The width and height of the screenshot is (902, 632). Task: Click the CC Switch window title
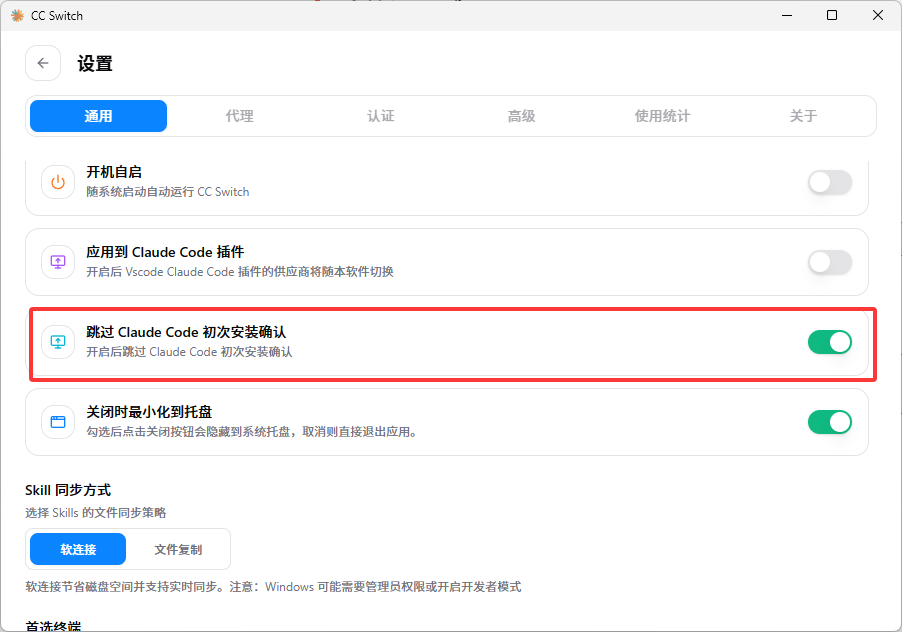pos(57,16)
